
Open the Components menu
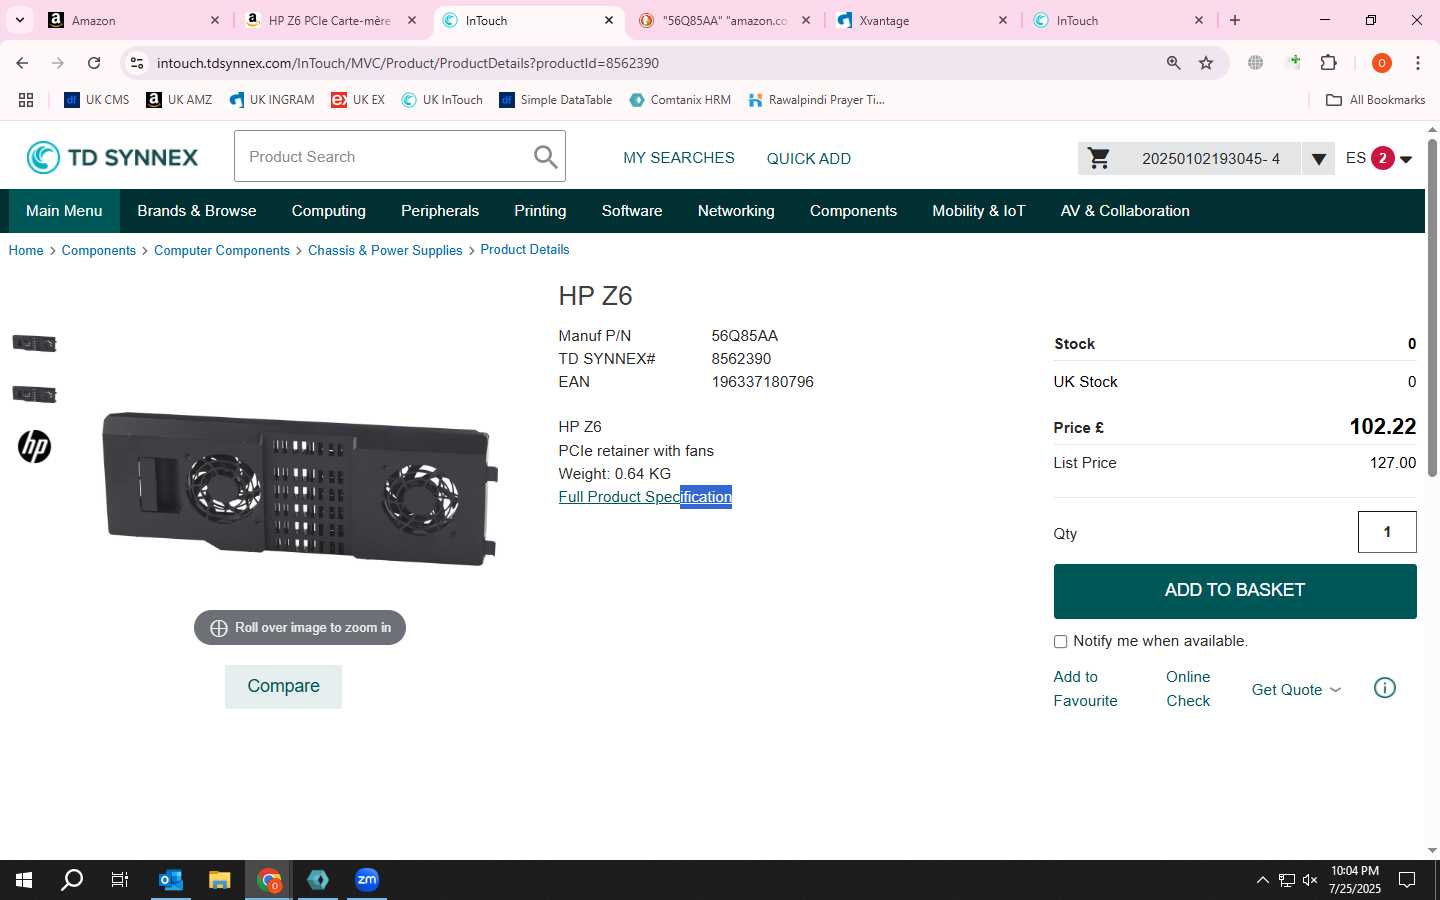(x=853, y=211)
